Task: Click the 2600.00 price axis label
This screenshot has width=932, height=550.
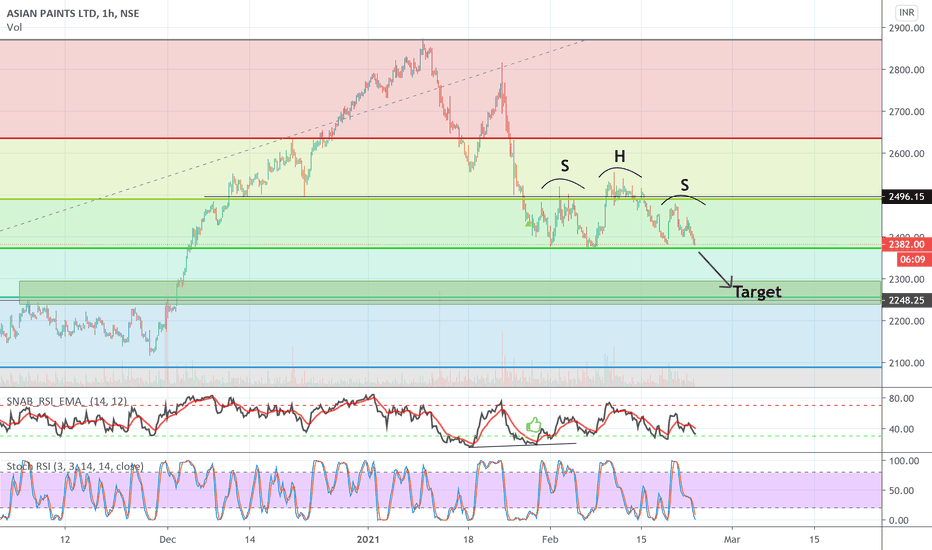Action: tap(906, 153)
